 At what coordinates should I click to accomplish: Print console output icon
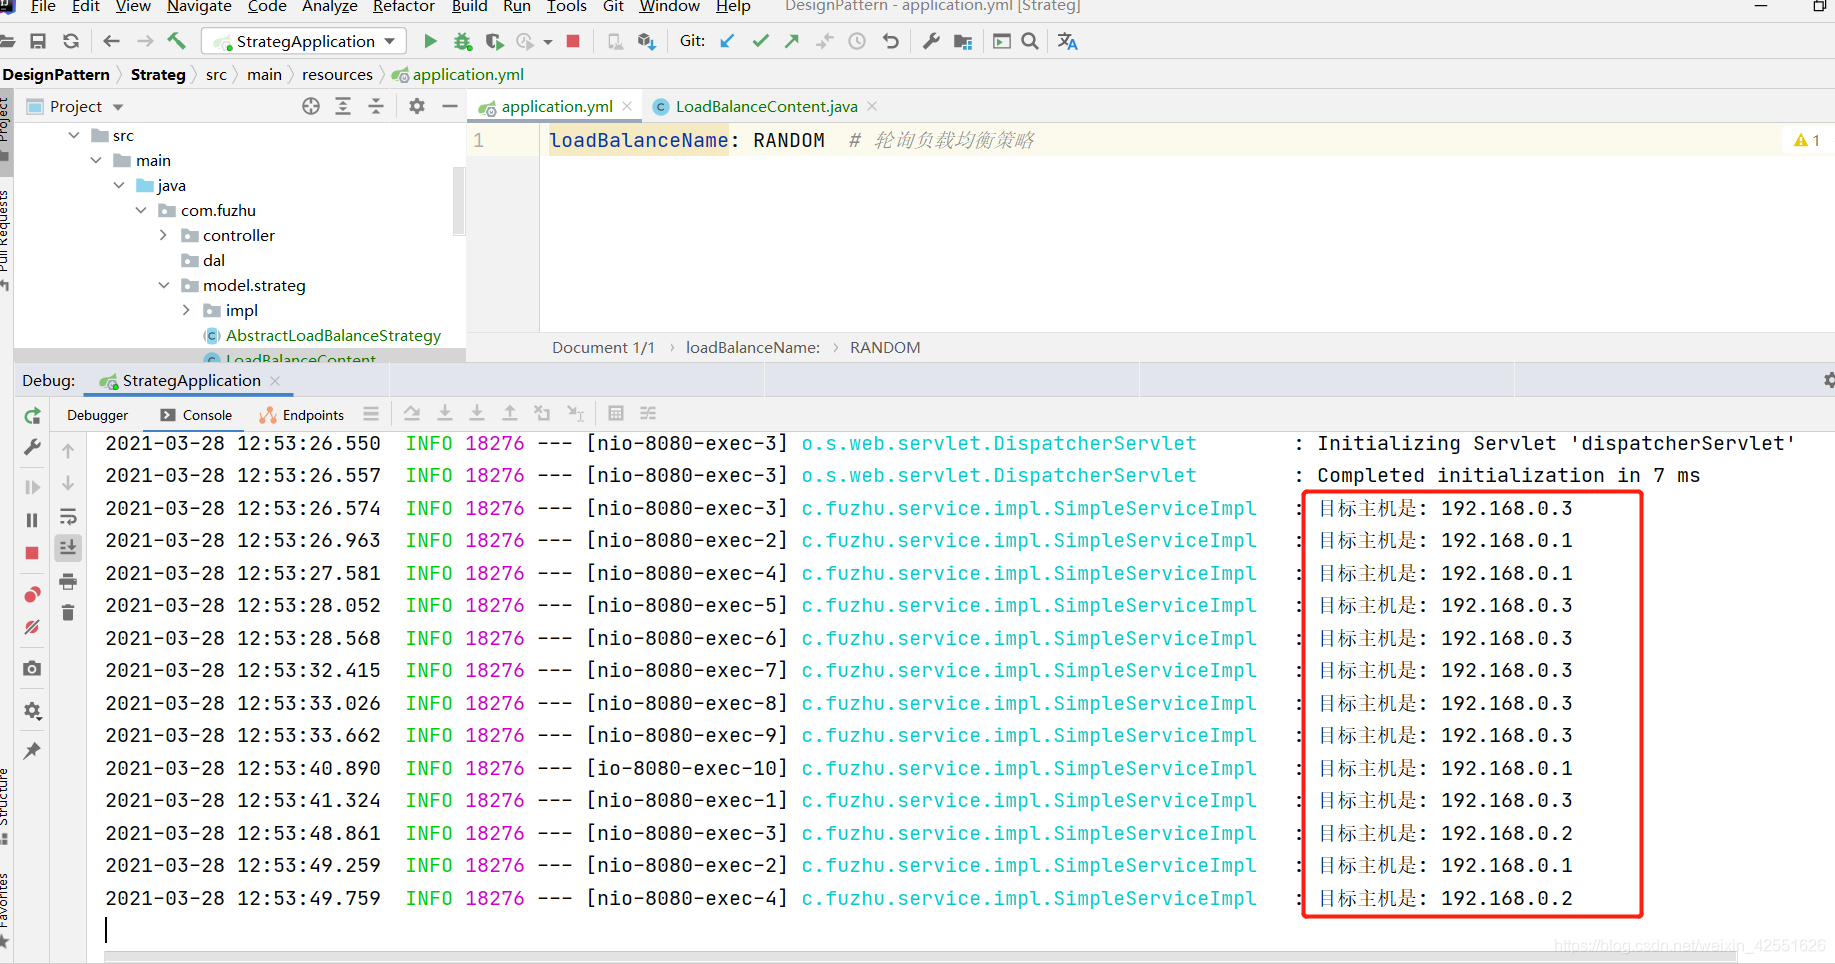[x=68, y=581]
